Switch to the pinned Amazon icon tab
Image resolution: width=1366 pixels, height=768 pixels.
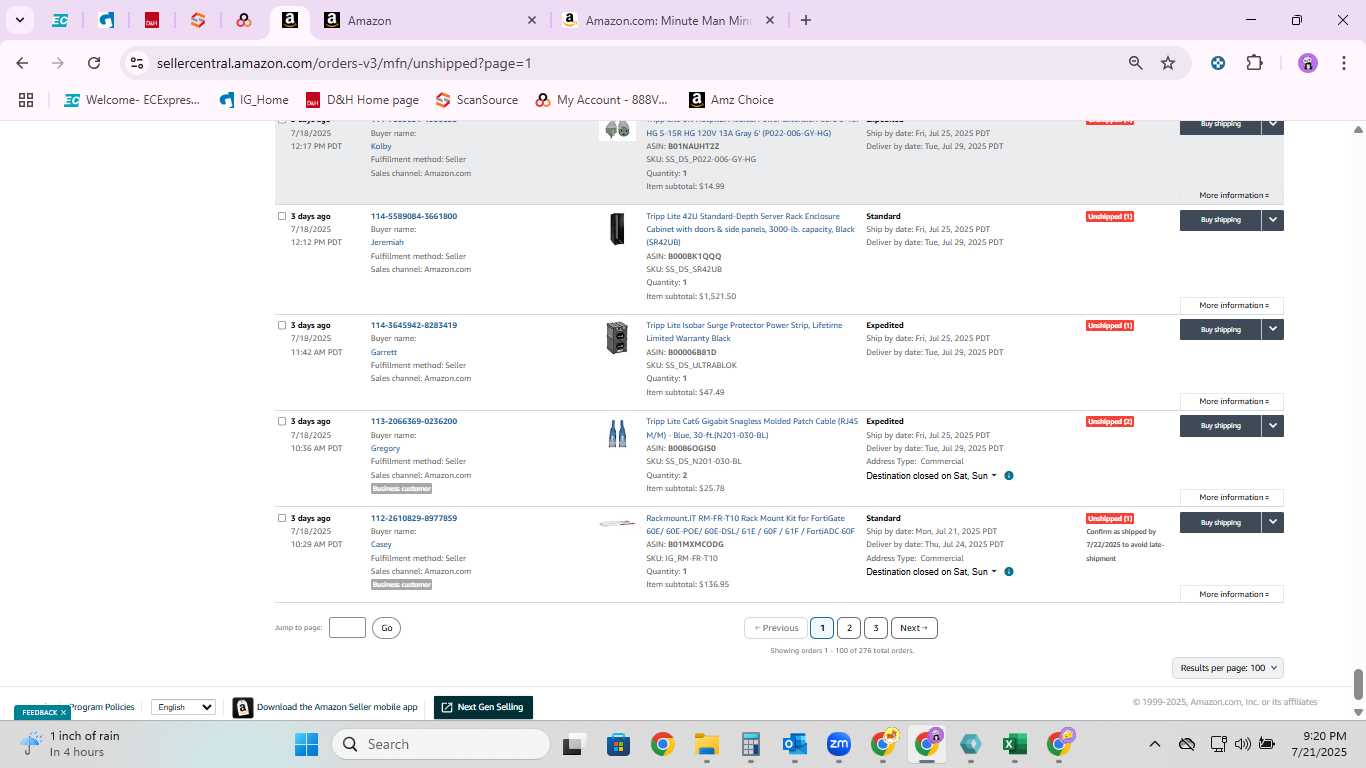click(x=289, y=20)
